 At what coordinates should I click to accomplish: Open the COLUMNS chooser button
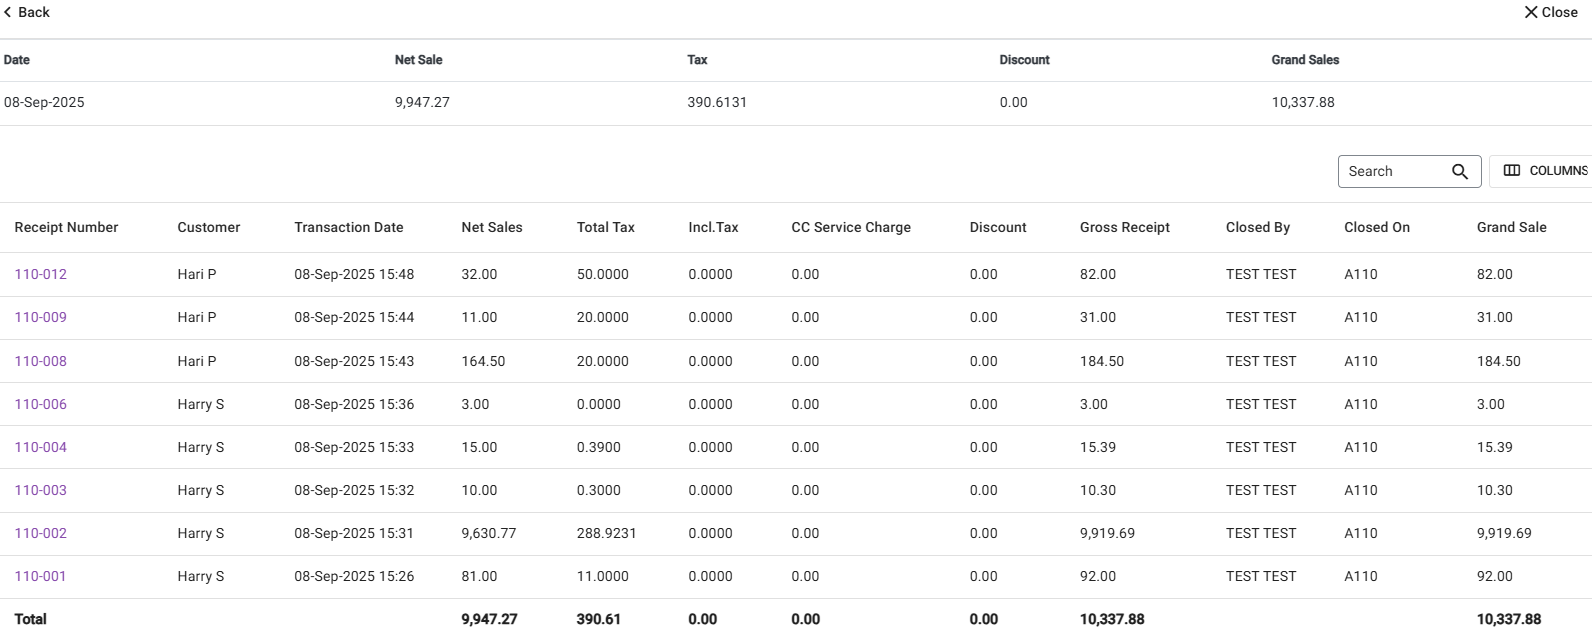point(1544,171)
